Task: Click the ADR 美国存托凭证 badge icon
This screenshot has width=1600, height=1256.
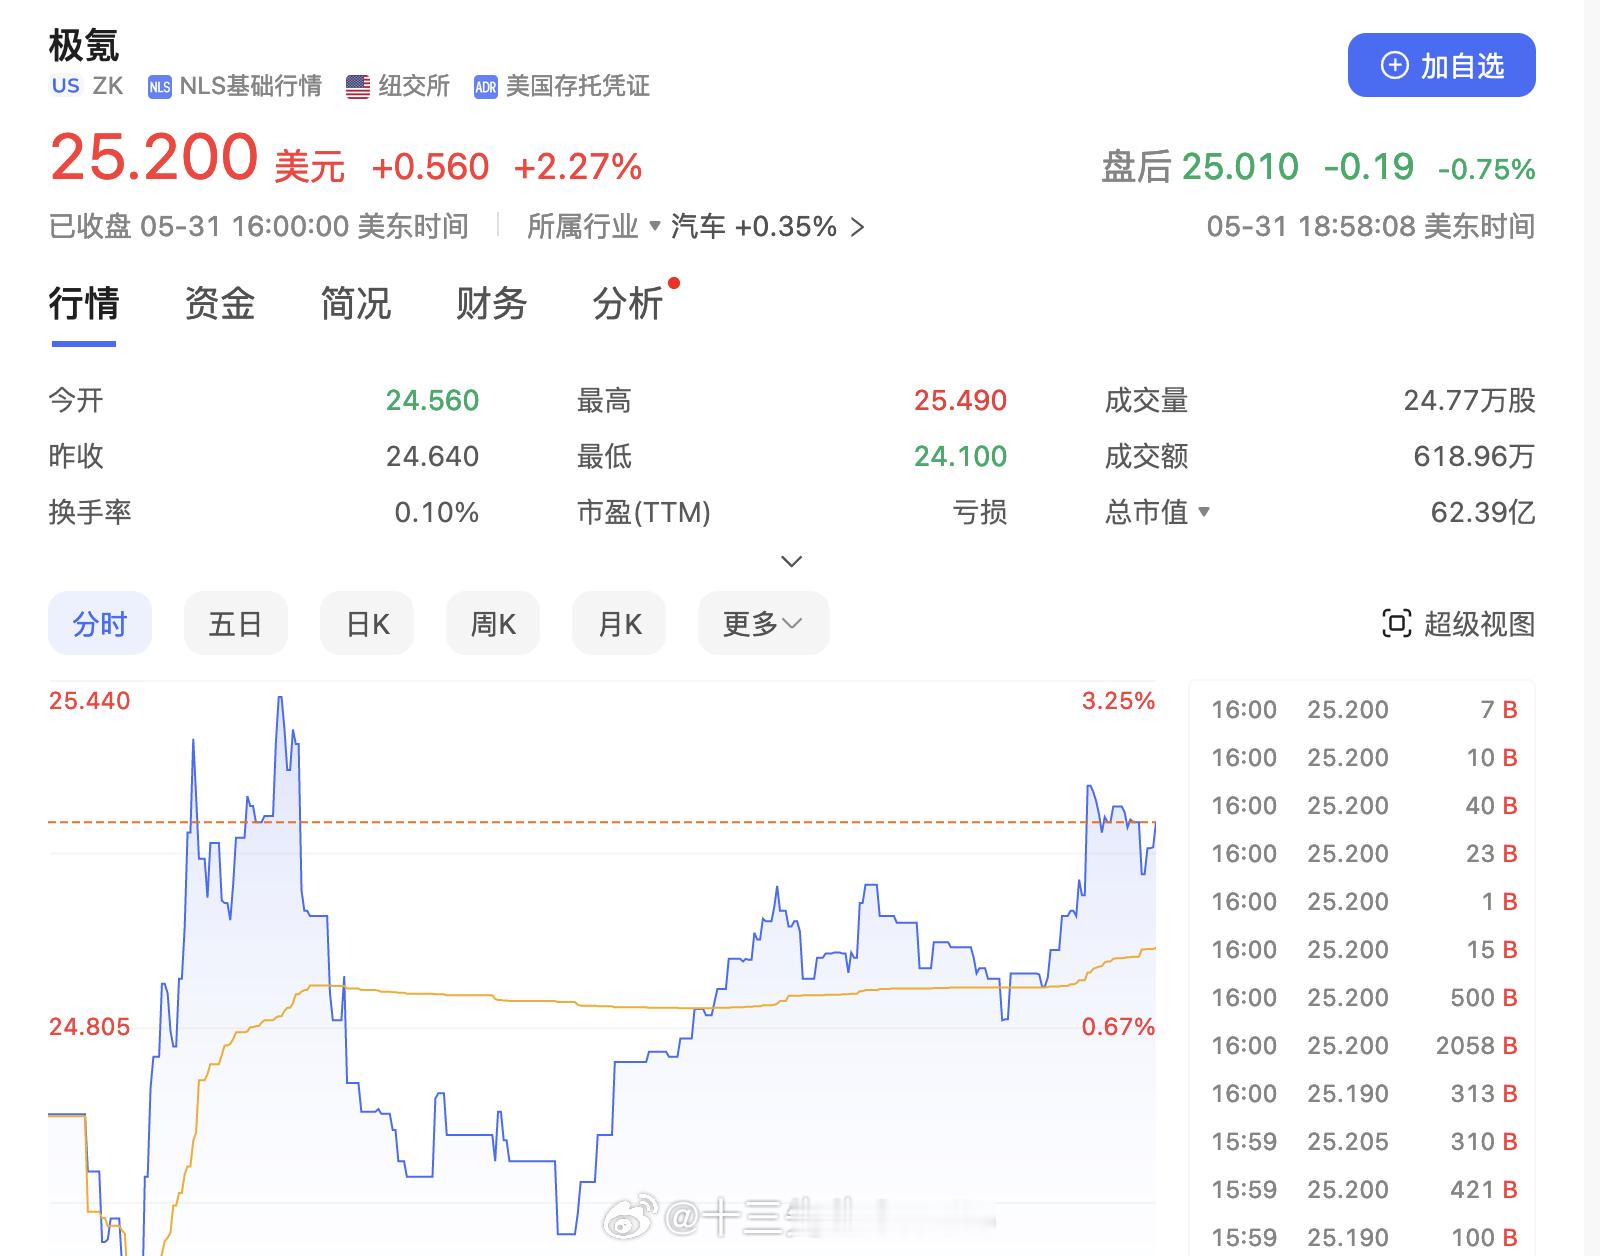Action: pos(486,87)
